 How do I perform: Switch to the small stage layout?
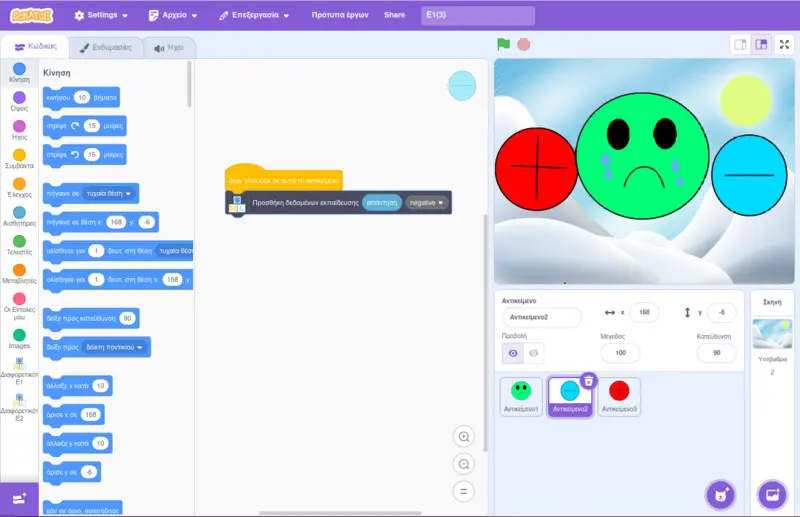click(x=740, y=44)
